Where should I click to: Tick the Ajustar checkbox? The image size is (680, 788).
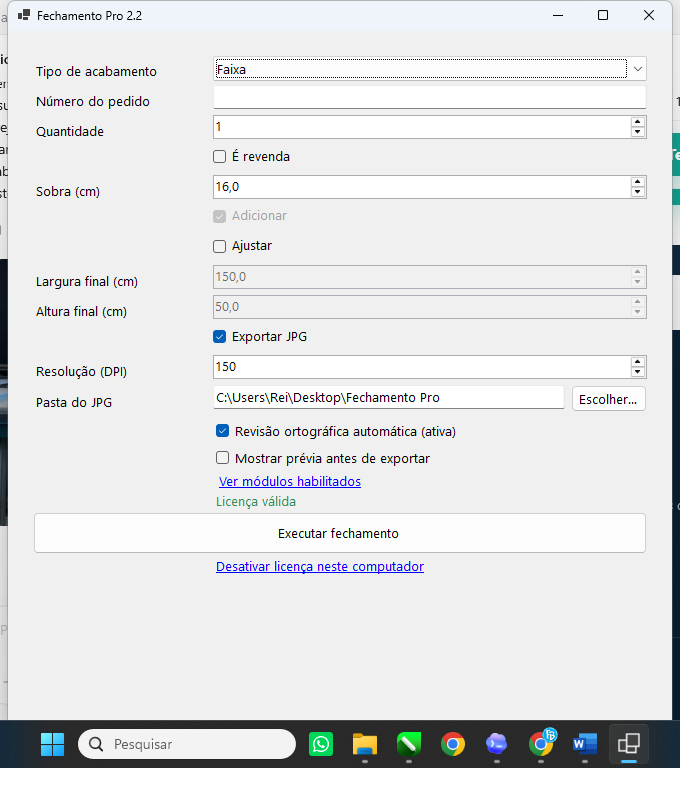(220, 246)
